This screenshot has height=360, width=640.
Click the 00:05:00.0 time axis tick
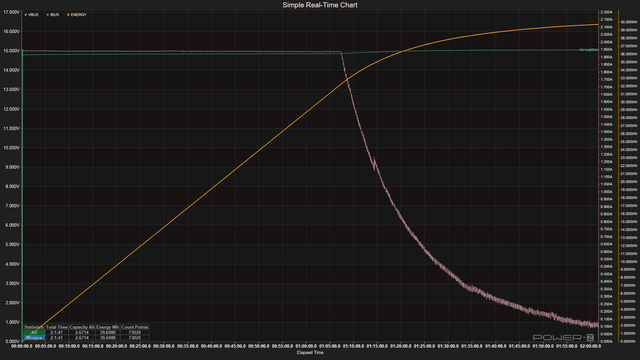45,346
